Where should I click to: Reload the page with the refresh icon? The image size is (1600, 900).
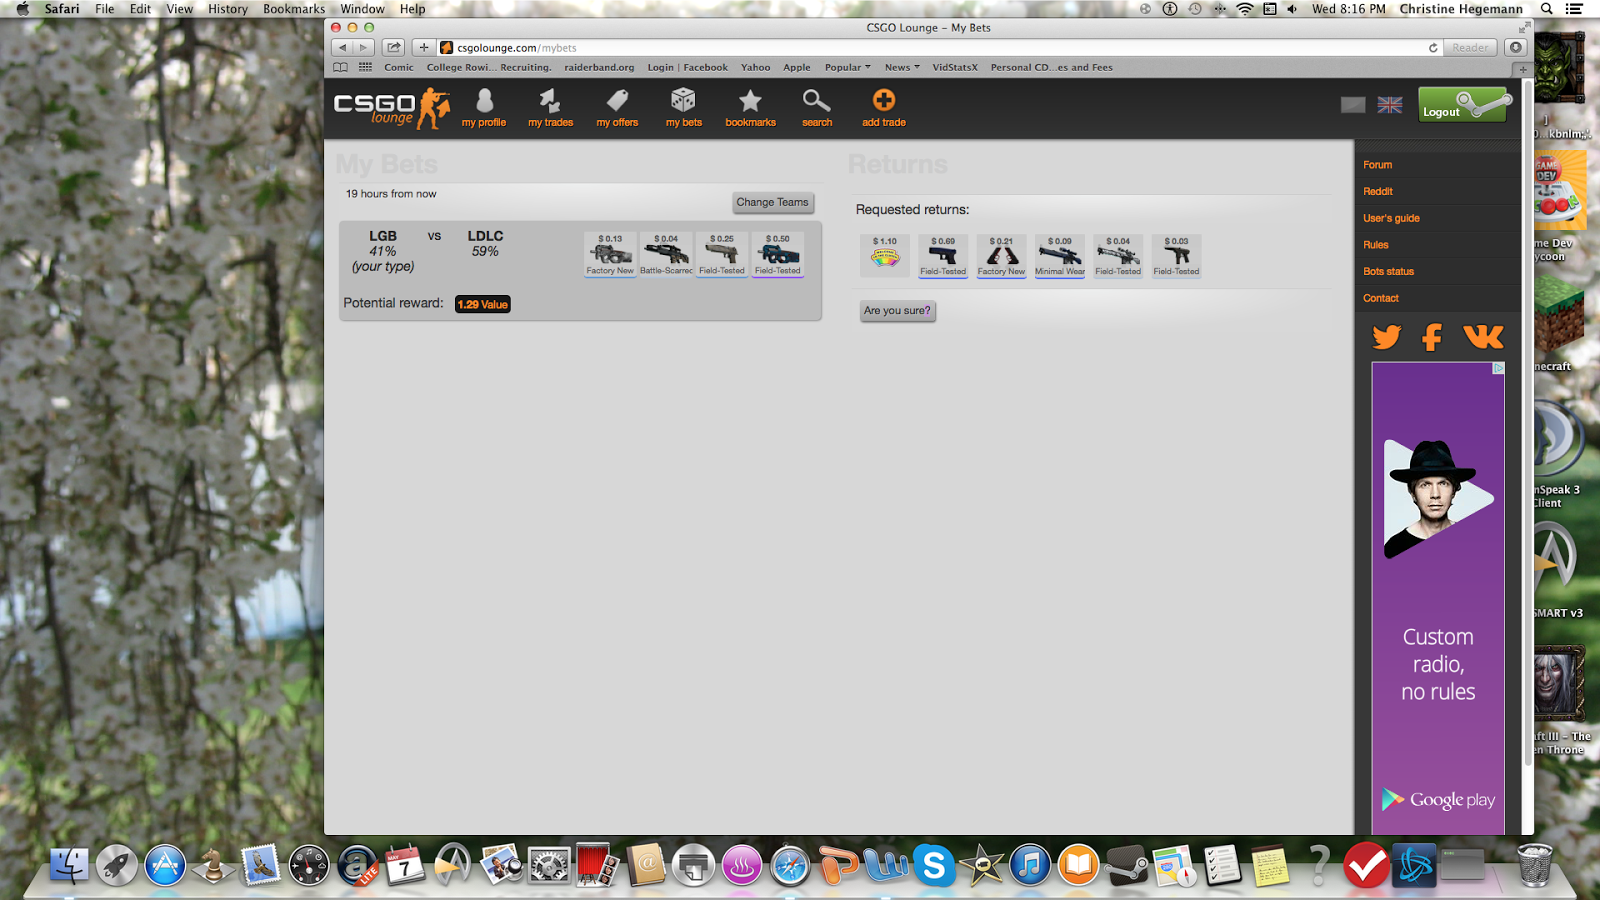[x=1433, y=47]
